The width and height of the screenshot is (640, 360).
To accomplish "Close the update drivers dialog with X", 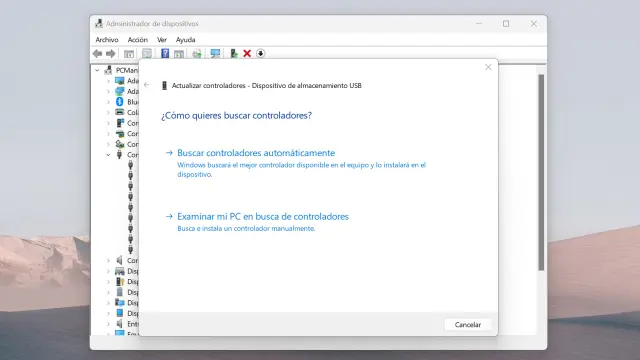I will tap(488, 67).
